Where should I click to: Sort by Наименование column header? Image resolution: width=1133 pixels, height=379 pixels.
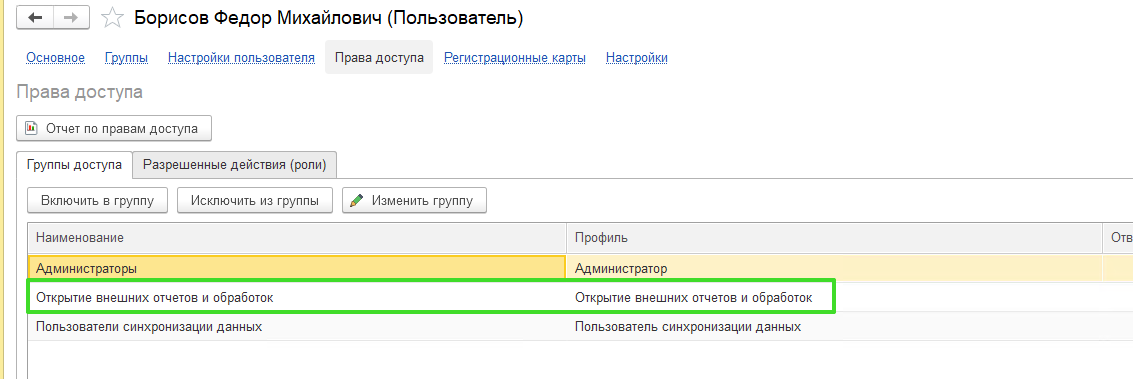pyautogui.click(x=297, y=238)
